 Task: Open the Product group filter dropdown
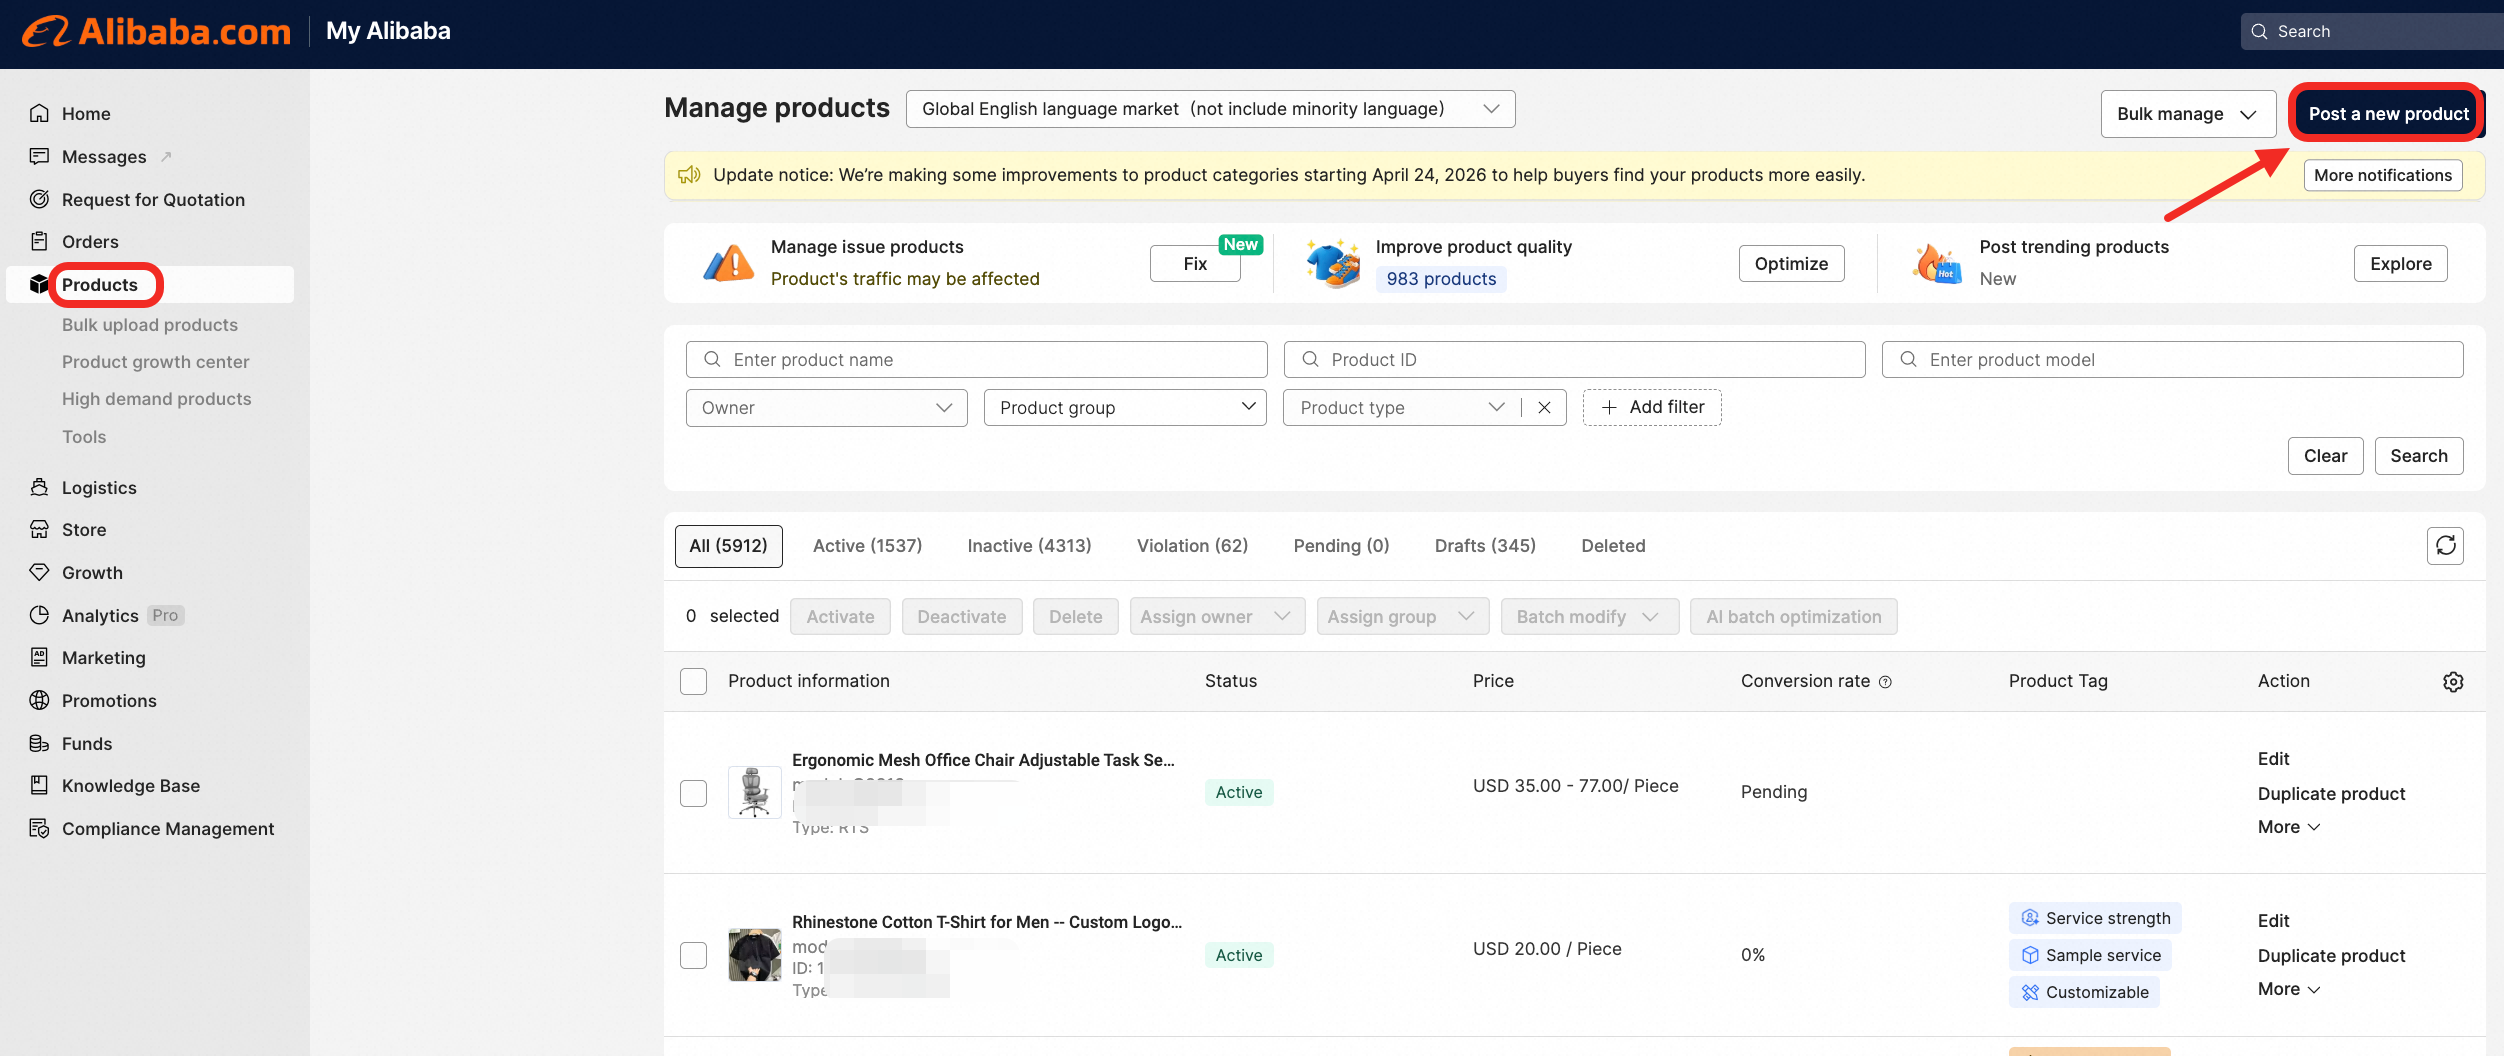point(1125,408)
